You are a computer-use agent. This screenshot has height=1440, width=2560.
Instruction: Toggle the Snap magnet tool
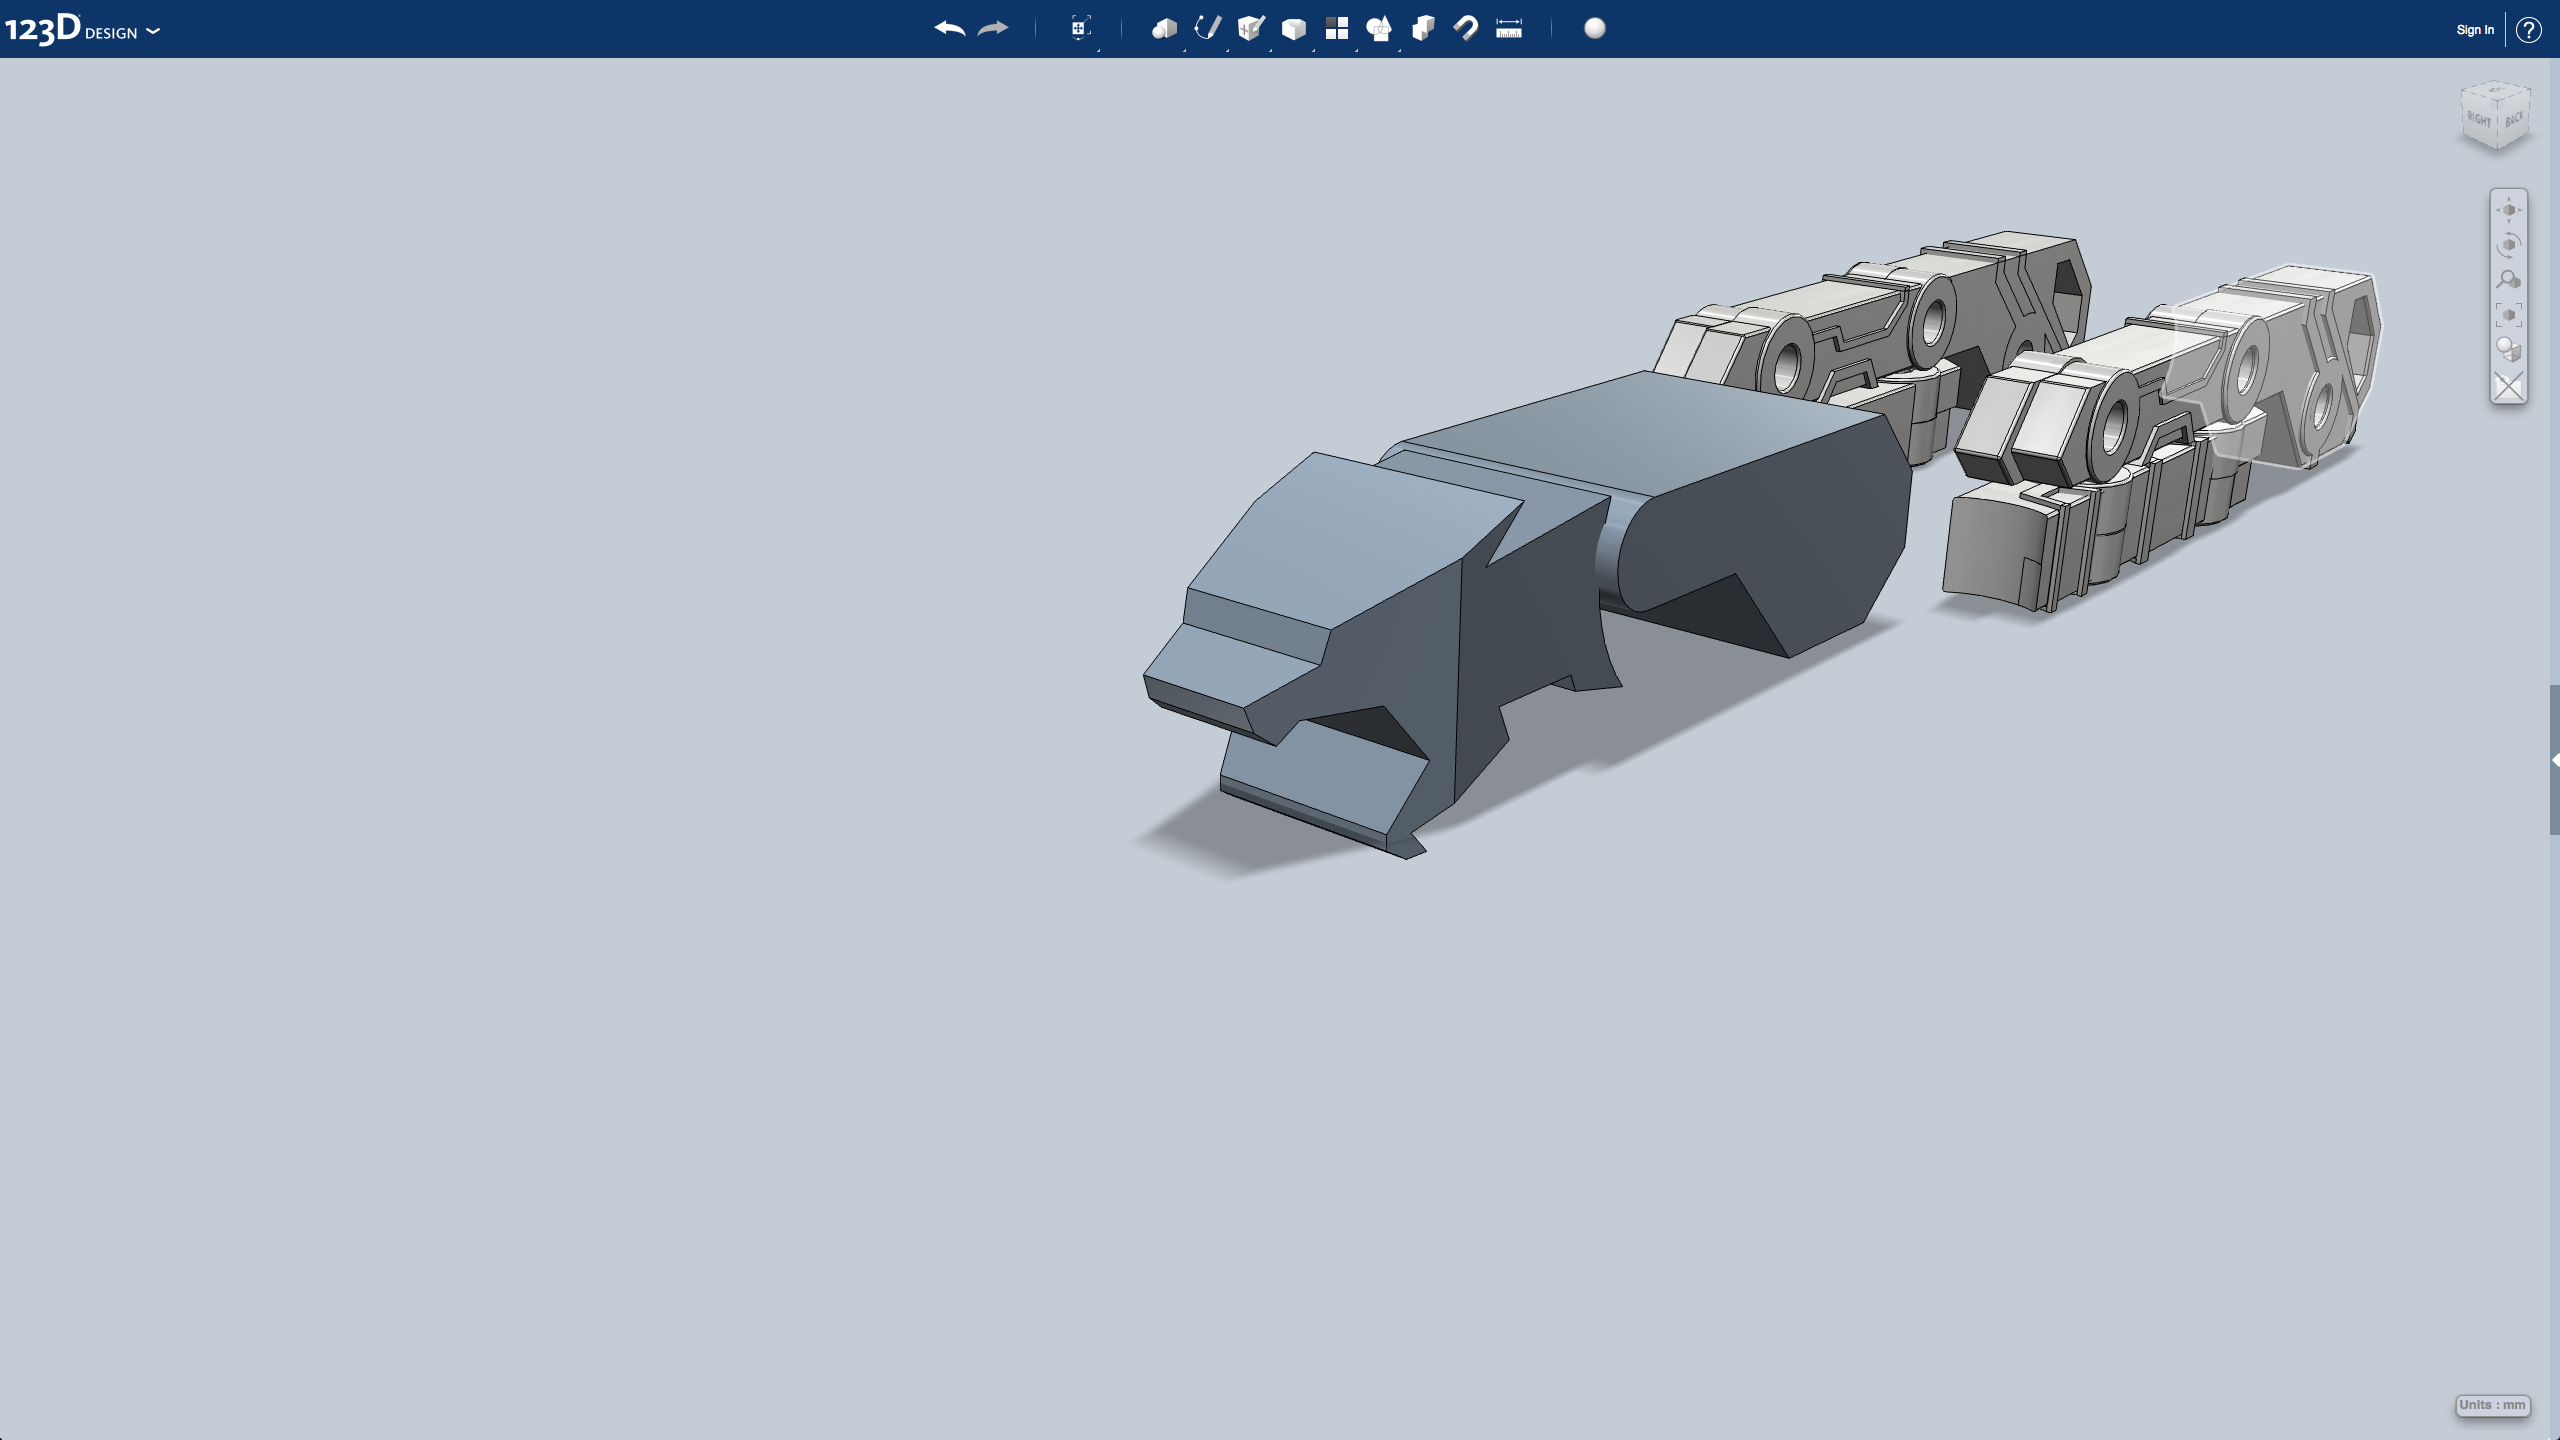pos(1466,29)
